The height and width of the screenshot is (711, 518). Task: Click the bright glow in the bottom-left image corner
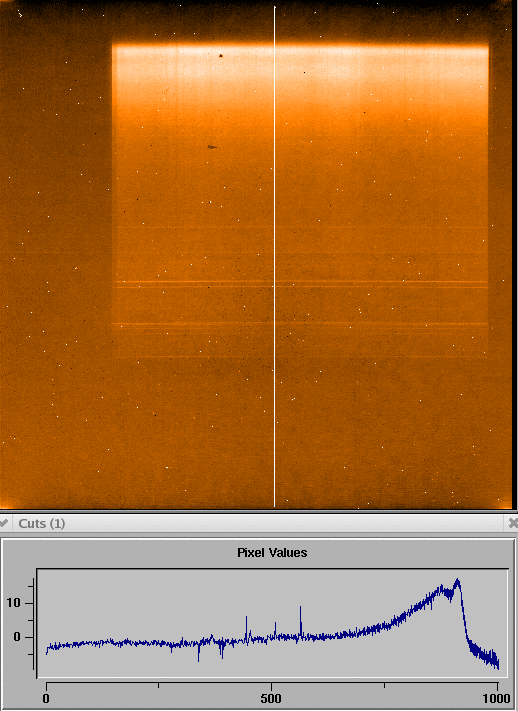point(5,503)
